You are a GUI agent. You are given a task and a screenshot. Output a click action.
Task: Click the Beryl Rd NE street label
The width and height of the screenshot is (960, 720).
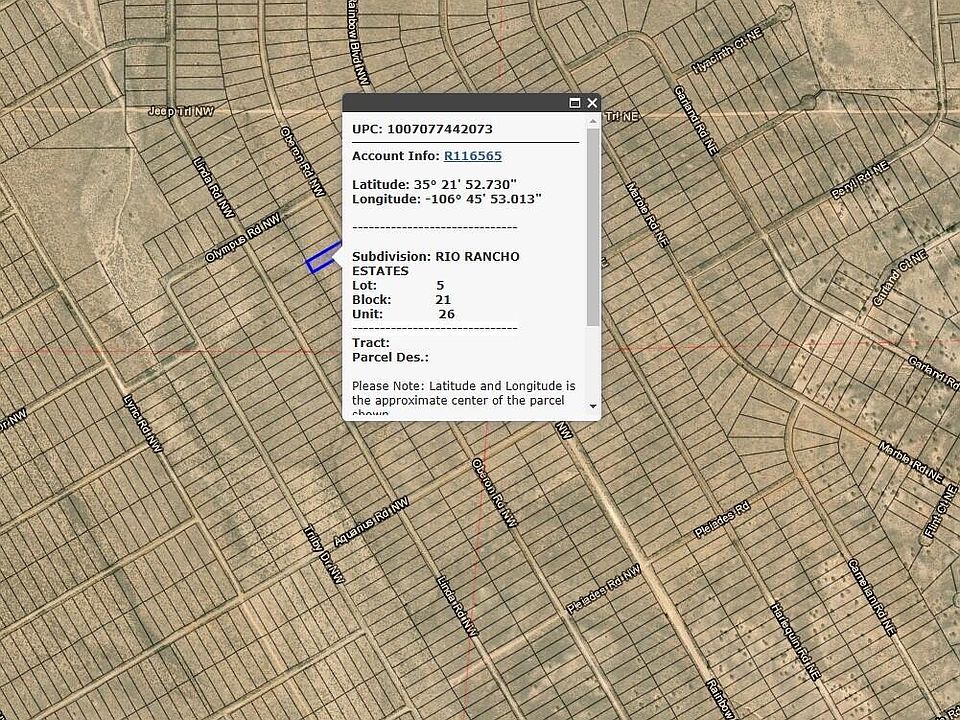(860, 179)
